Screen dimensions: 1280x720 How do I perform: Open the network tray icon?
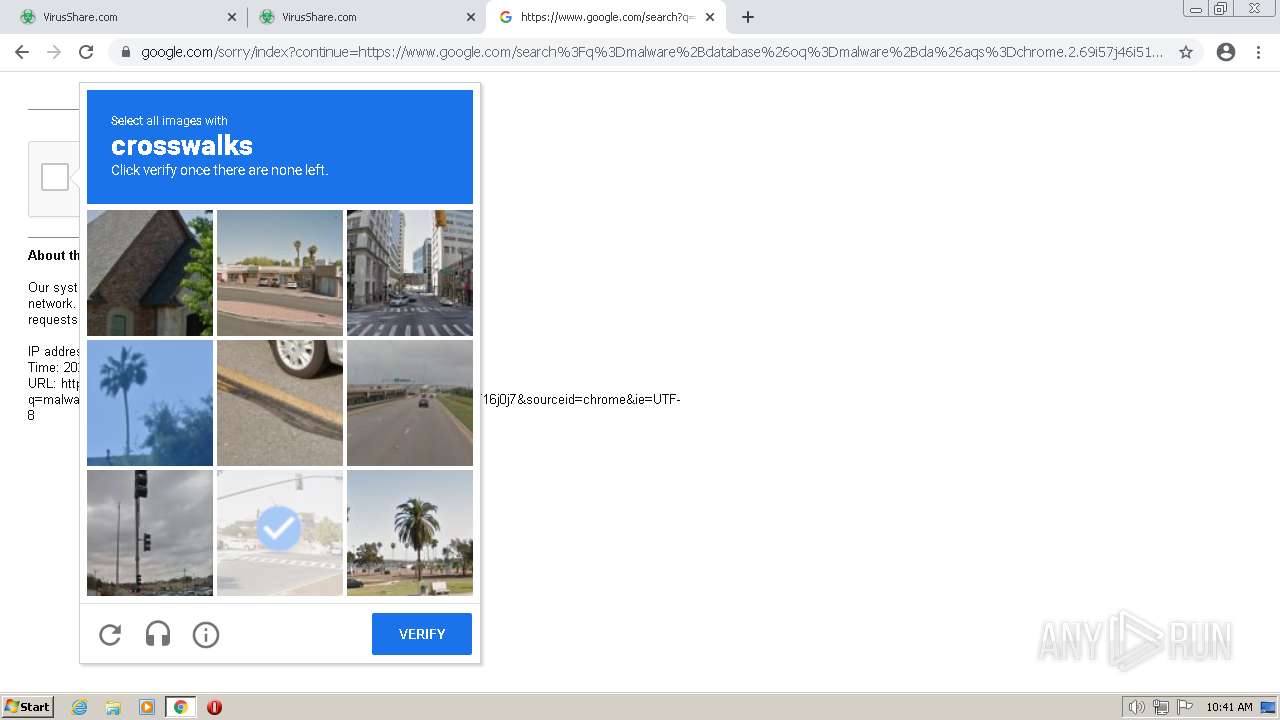point(1161,707)
